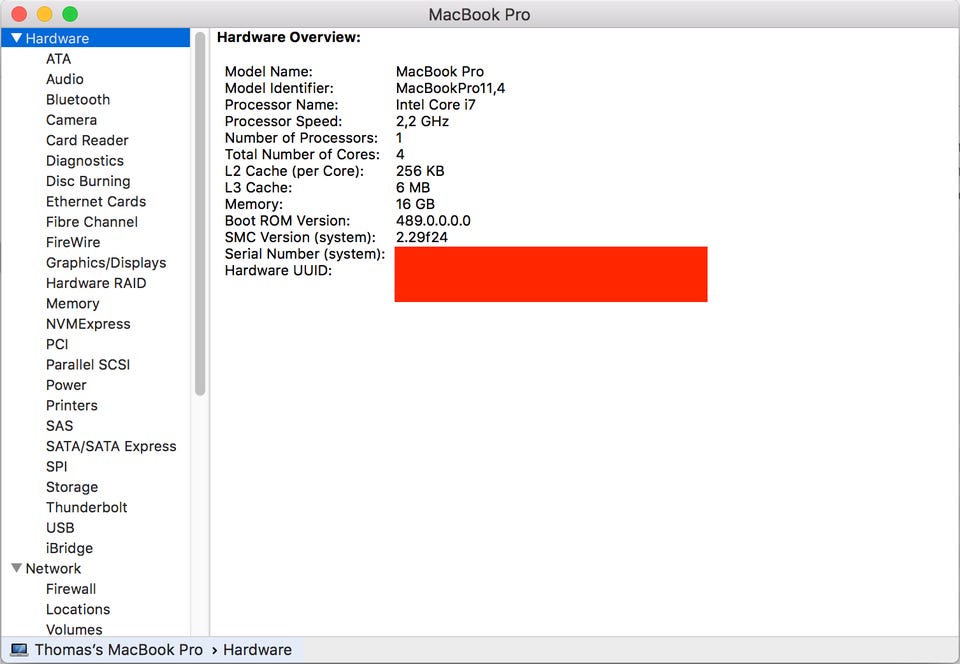
Task: Click Thomas's MacBook Pro in path bar
Action: (x=118, y=649)
